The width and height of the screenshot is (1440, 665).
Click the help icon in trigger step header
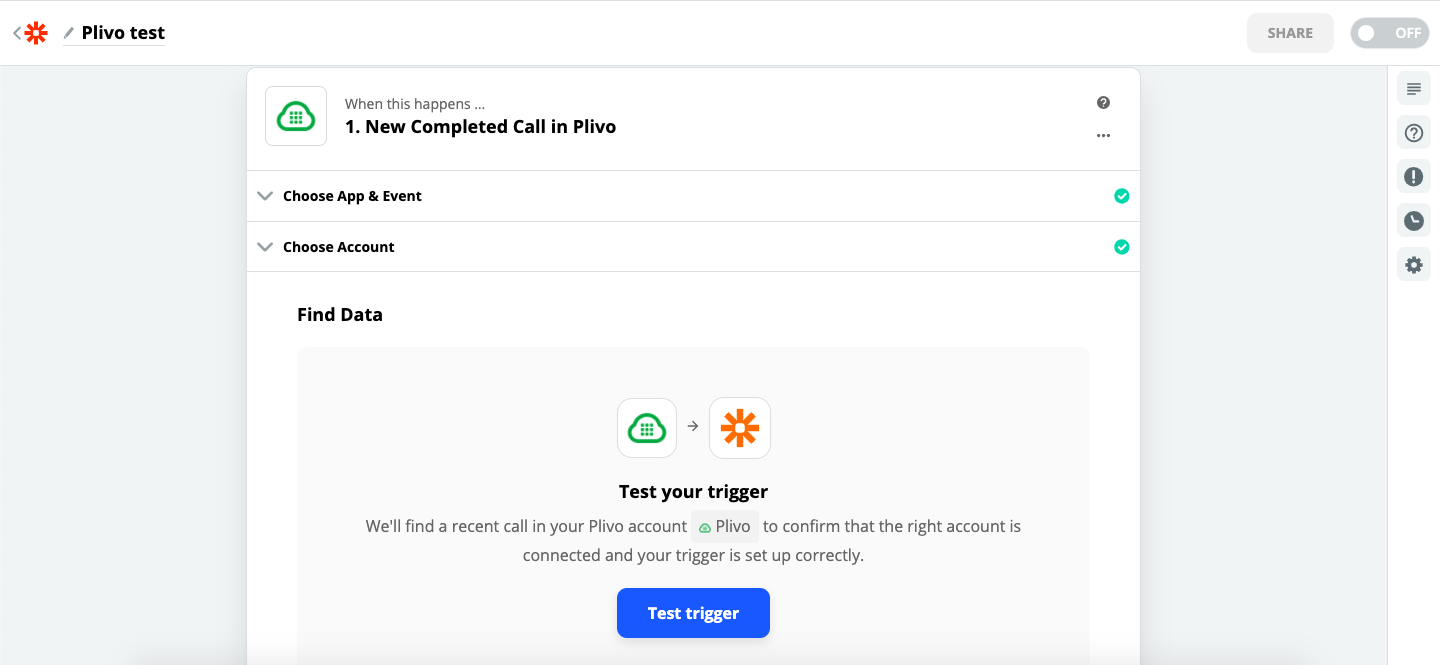click(x=1103, y=103)
